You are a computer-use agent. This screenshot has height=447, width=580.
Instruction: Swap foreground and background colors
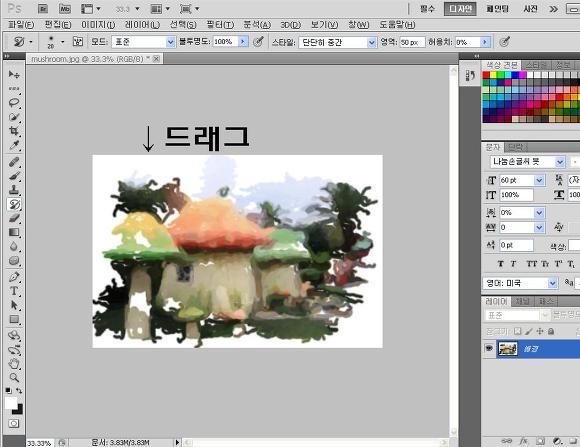pos(19,391)
